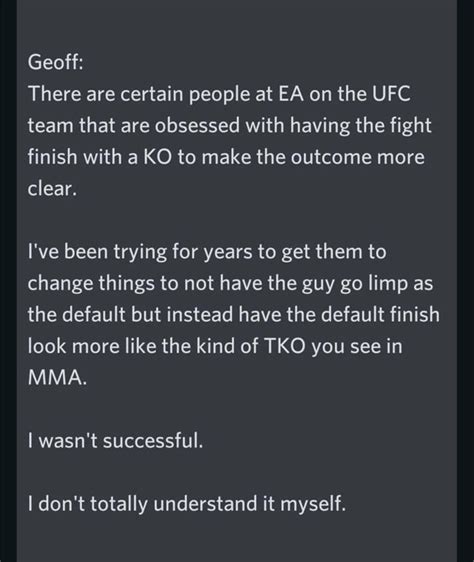
Task: Click the word "myself." at the message end
Action: coord(313,504)
